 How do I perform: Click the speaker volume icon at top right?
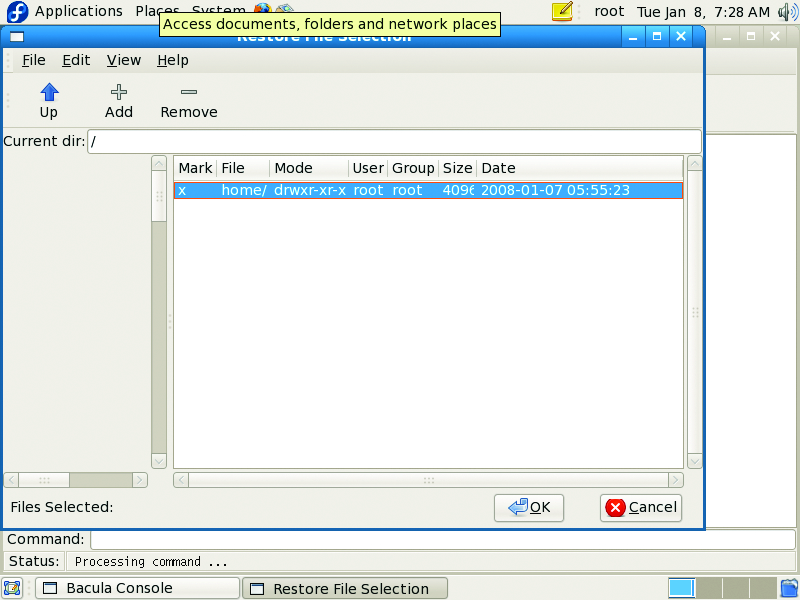[789, 11]
